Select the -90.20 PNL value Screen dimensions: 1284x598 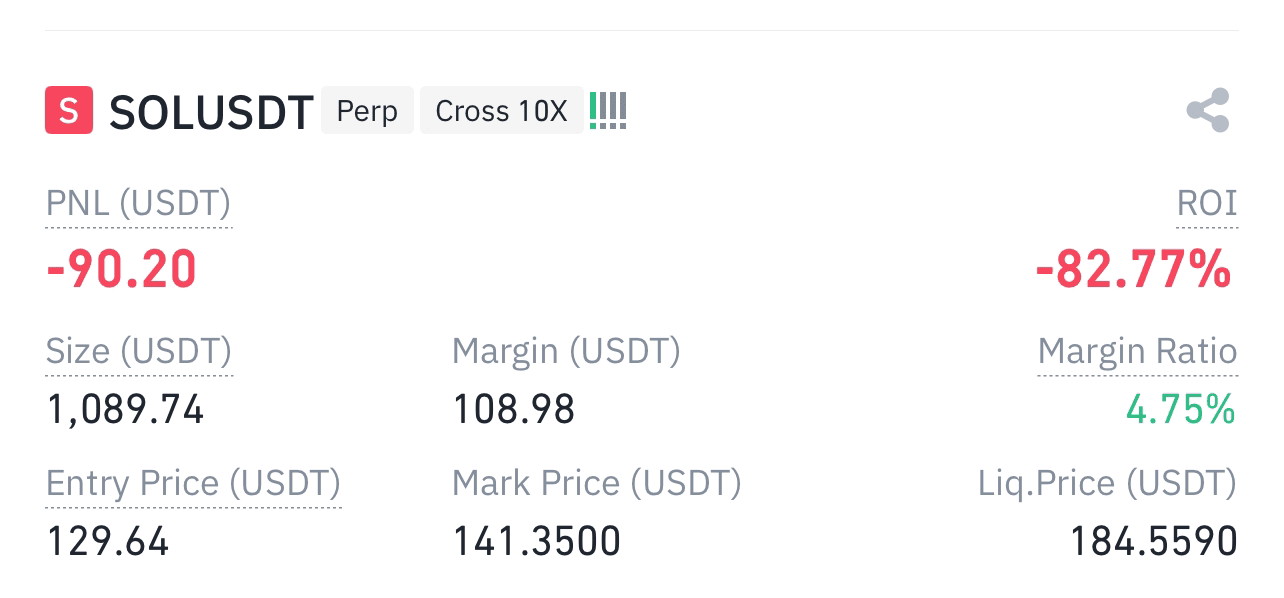click(122, 270)
